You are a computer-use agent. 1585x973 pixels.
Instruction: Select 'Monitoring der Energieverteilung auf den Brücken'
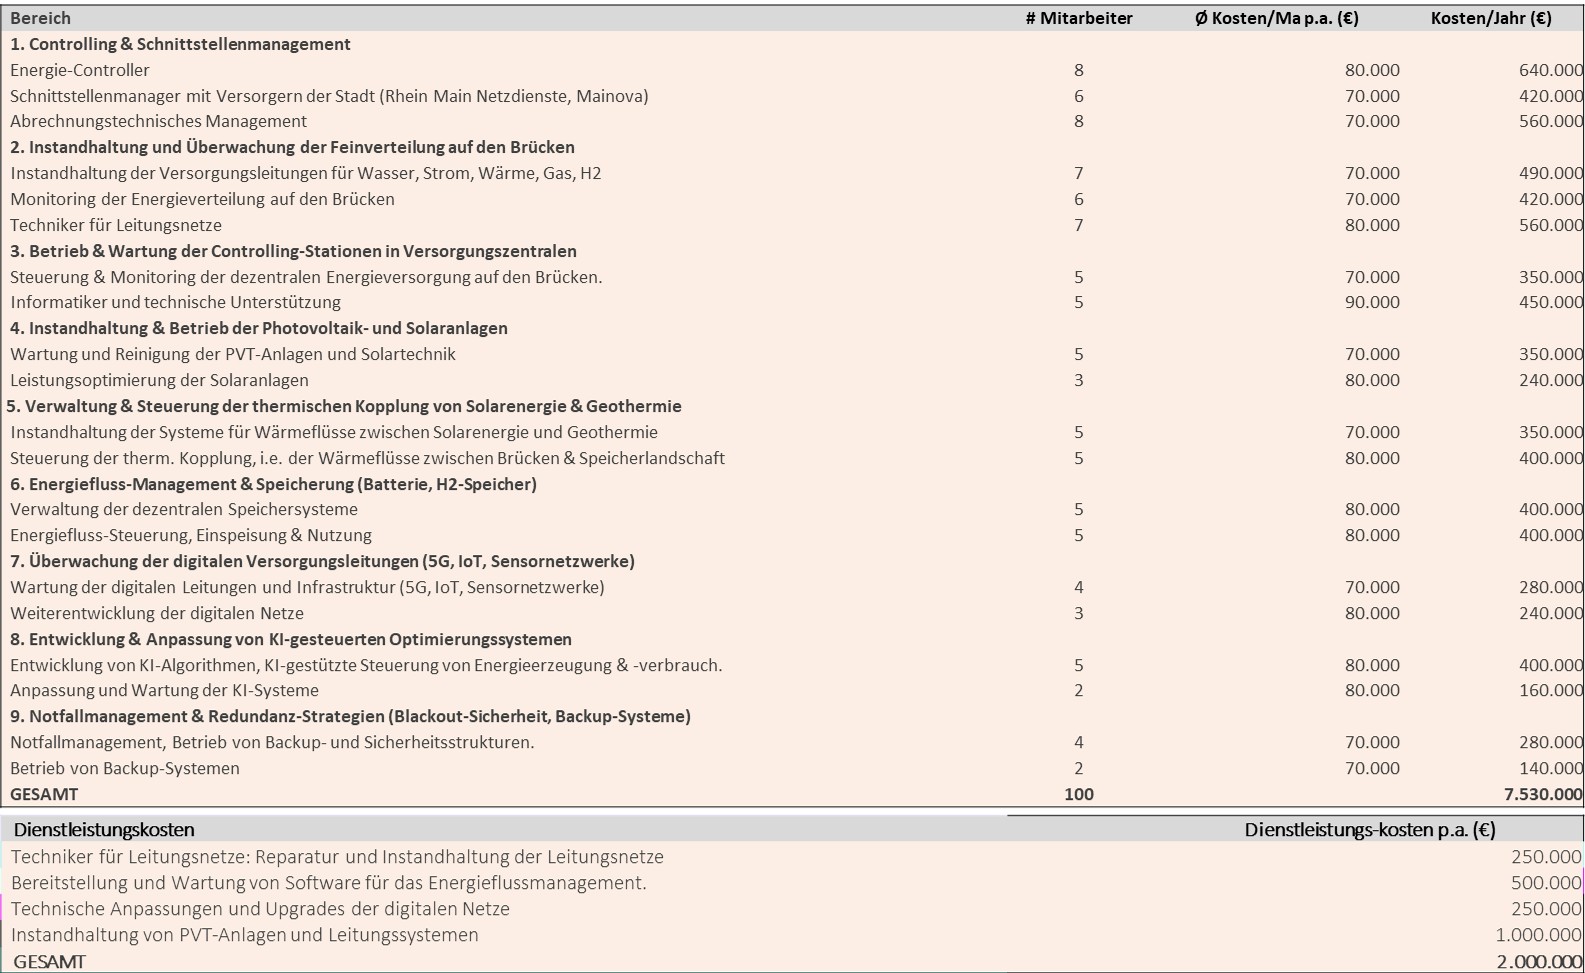click(202, 199)
